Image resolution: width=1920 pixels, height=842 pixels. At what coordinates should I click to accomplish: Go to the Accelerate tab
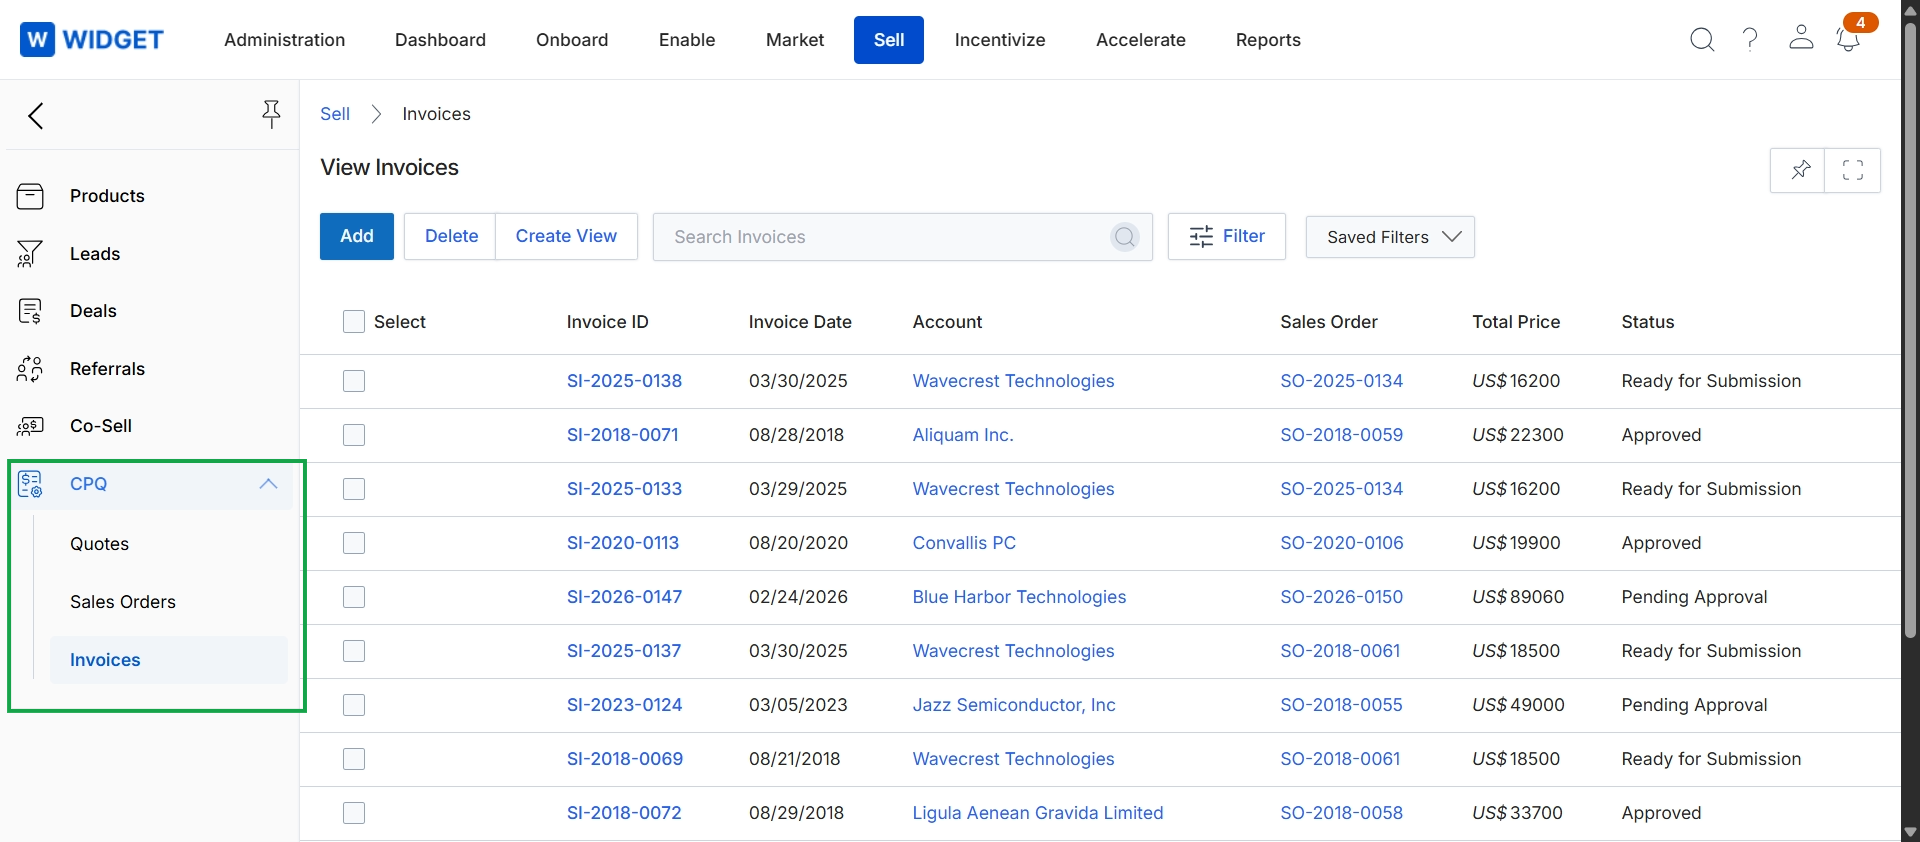[1141, 40]
